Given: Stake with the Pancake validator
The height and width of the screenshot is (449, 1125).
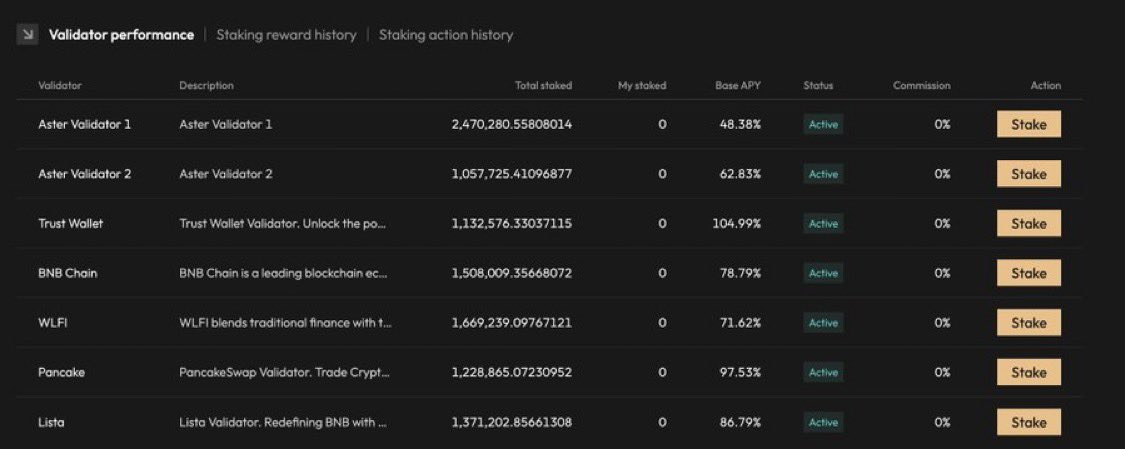Looking at the screenshot, I should point(1028,372).
